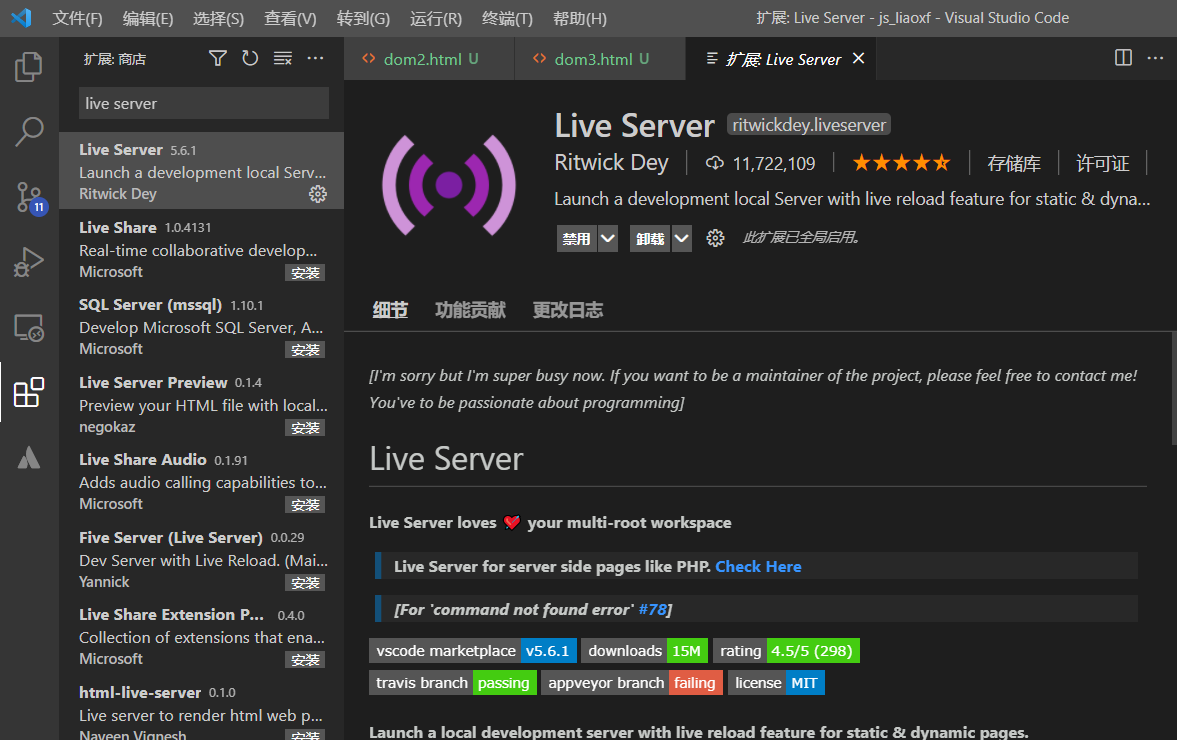Expand the 禁用 (Disable) dropdown arrow
This screenshot has height=740, width=1177.
click(607, 239)
